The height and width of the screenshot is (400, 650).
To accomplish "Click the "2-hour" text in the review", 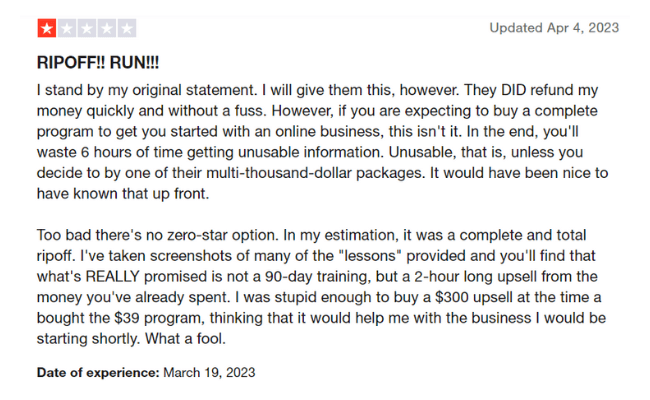I will [437, 276].
